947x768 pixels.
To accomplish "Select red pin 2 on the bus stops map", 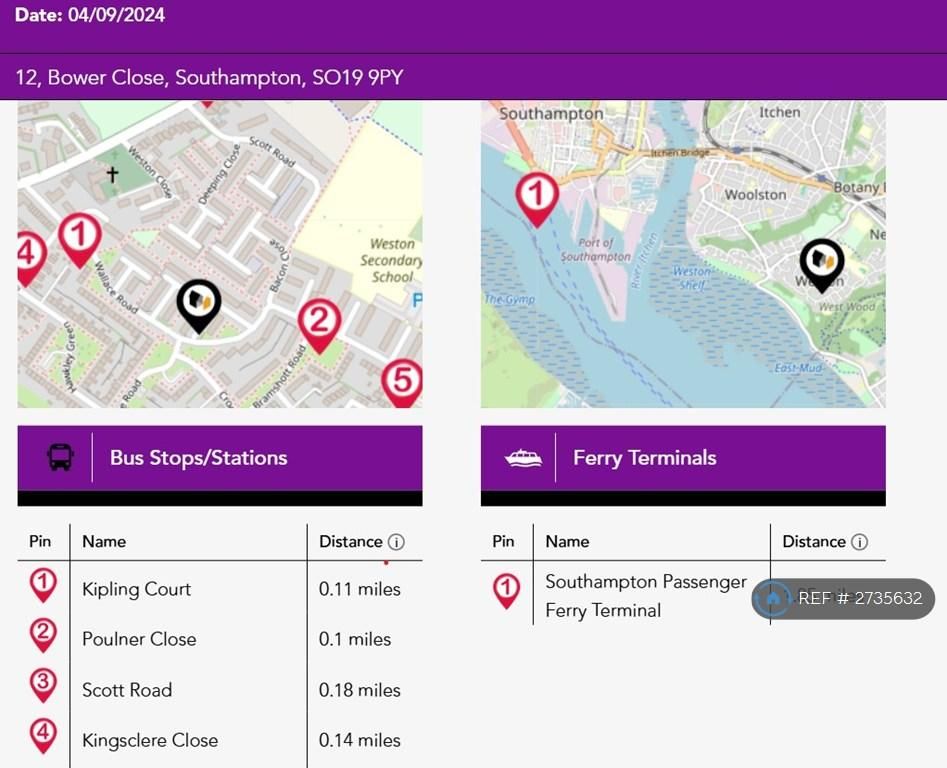I will pyautogui.click(x=319, y=323).
